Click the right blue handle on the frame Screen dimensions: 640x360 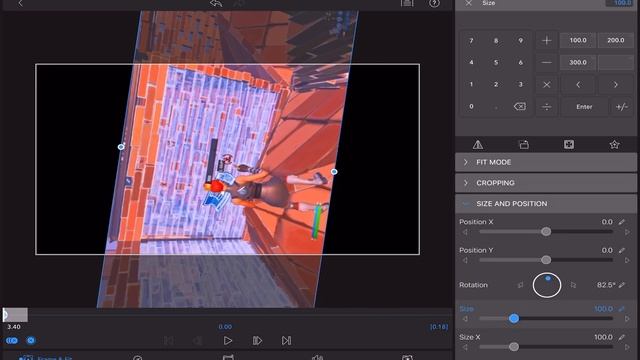pos(334,172)
